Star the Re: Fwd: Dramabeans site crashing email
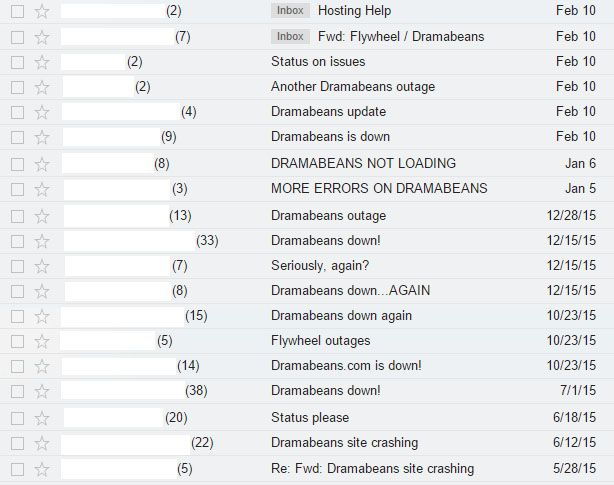Viewport: 614px width, 485px height. tap(42, 470)
